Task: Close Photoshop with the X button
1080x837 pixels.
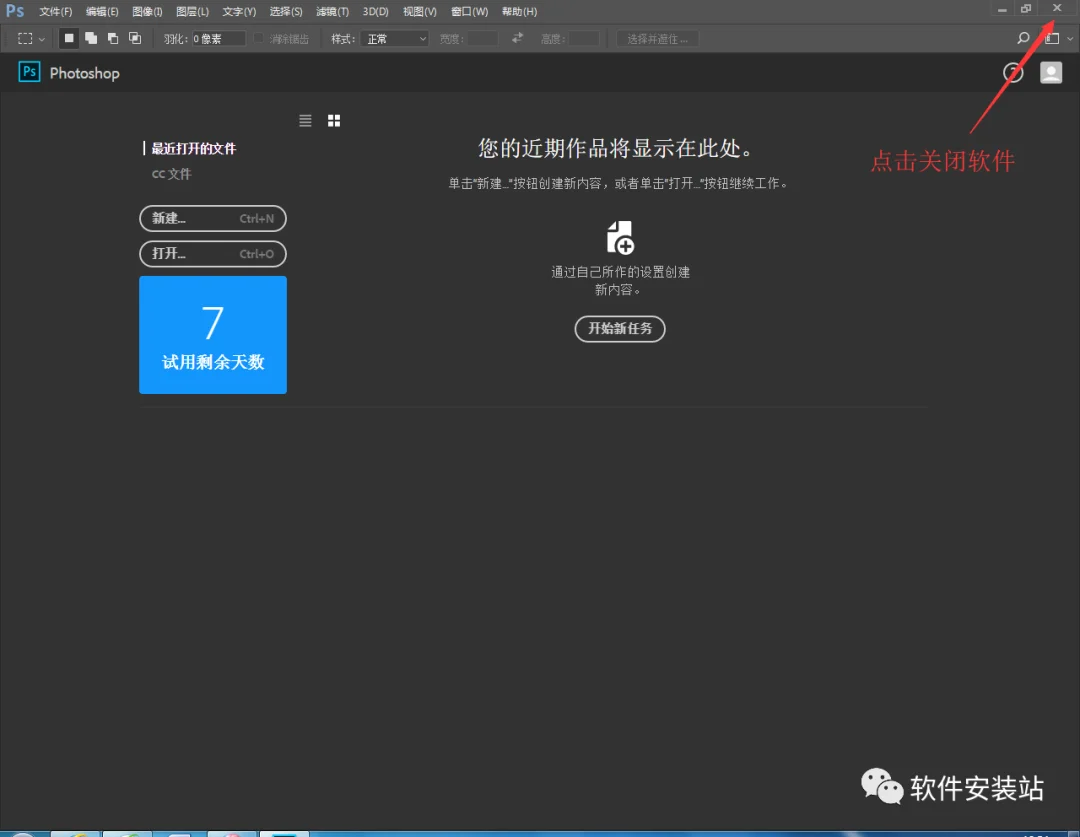Action: 1057,8
